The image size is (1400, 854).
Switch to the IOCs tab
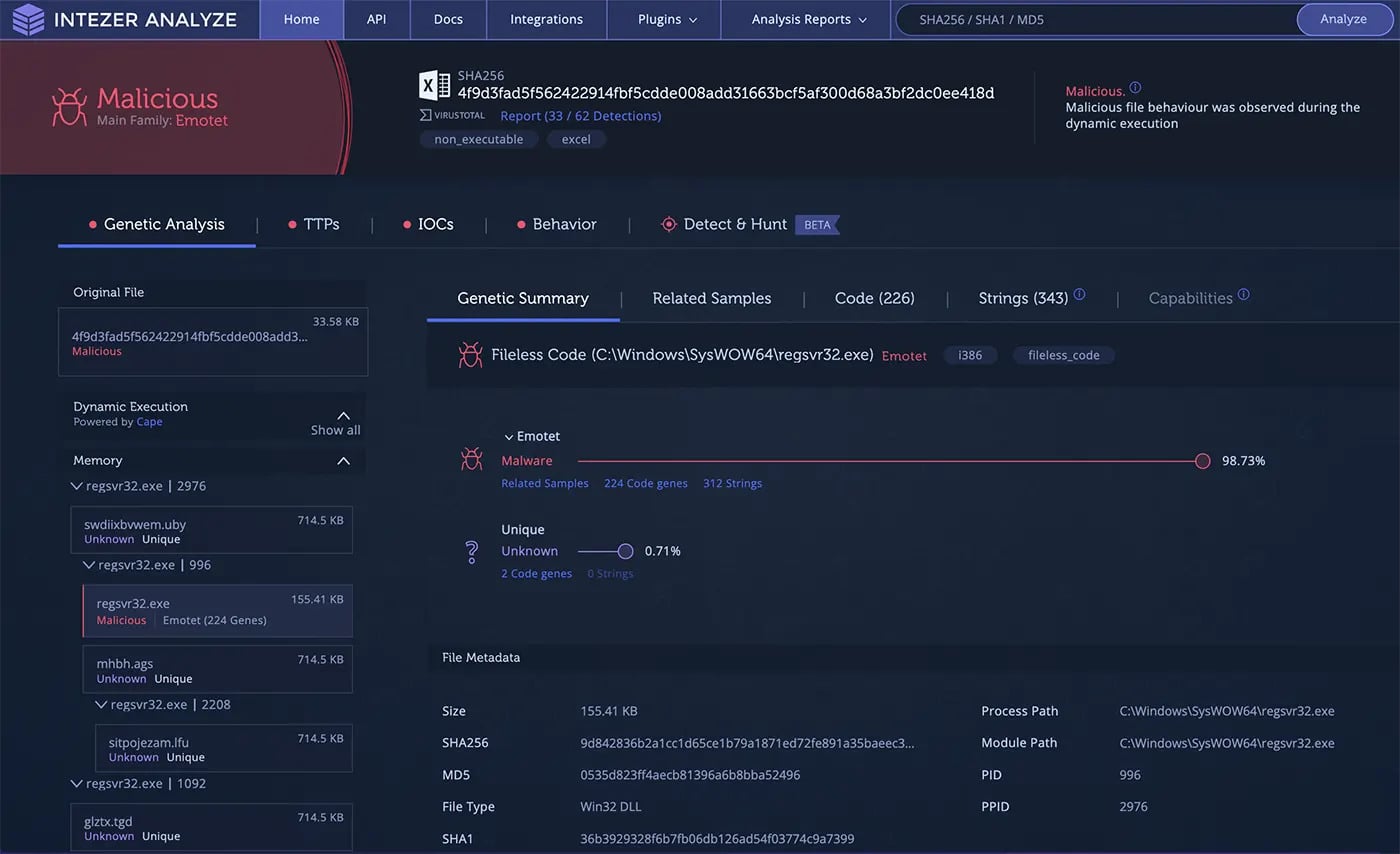(x=428, y=224)
